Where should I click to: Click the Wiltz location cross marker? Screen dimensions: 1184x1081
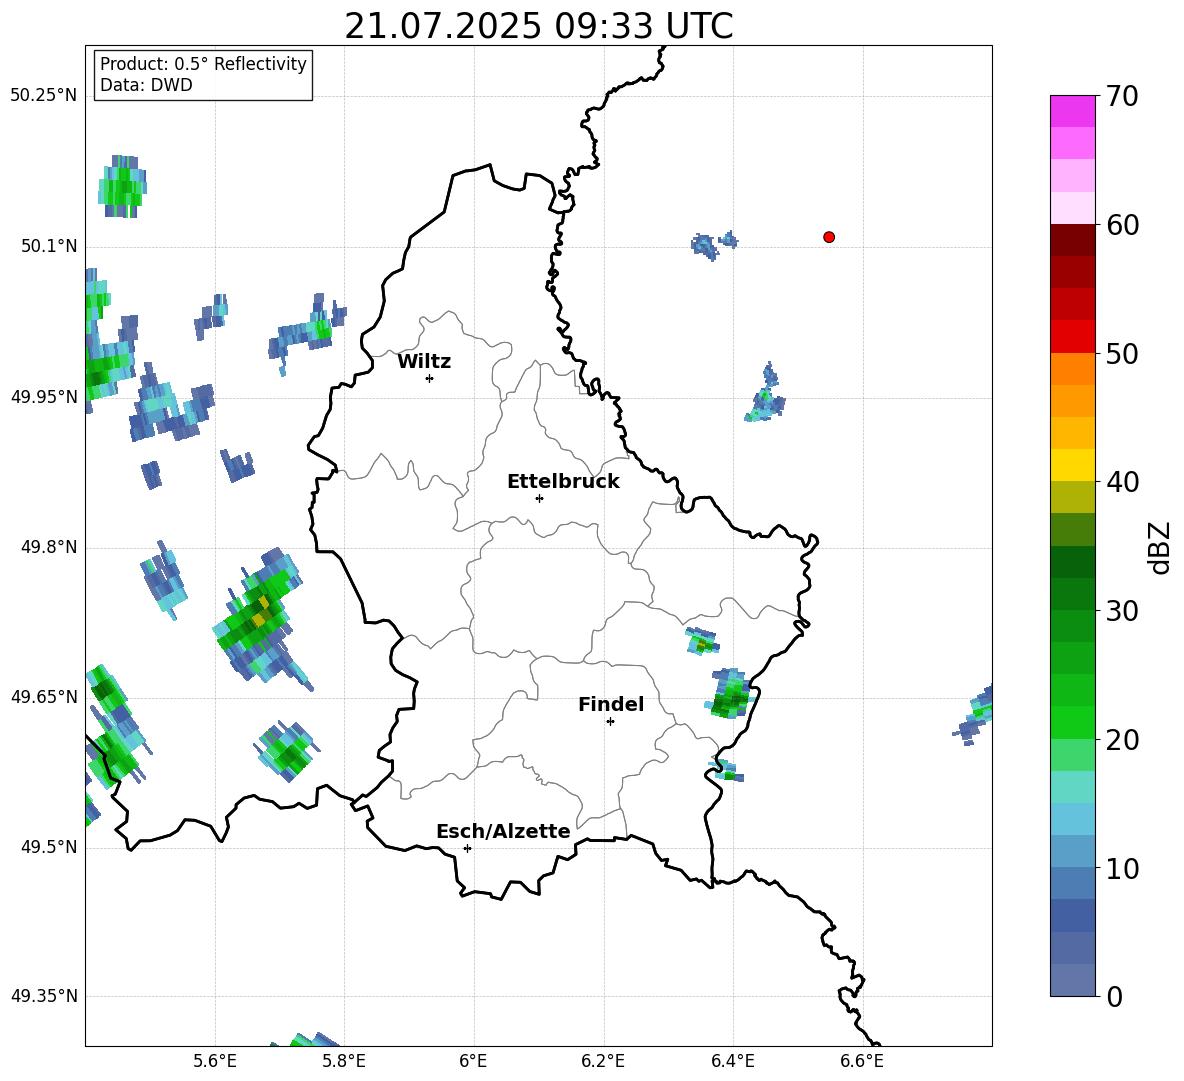430,378
